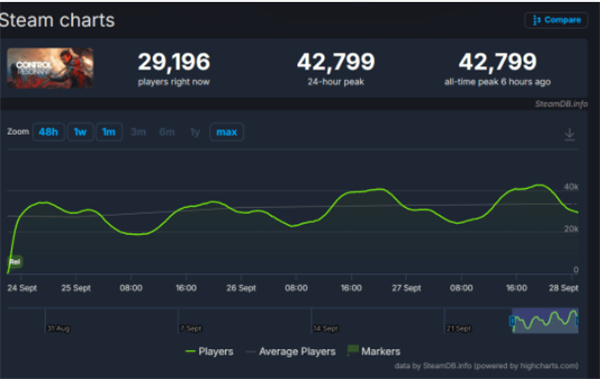Click the 31 Aug navigator label
600x379 pixels.
(x=59, y=328)
